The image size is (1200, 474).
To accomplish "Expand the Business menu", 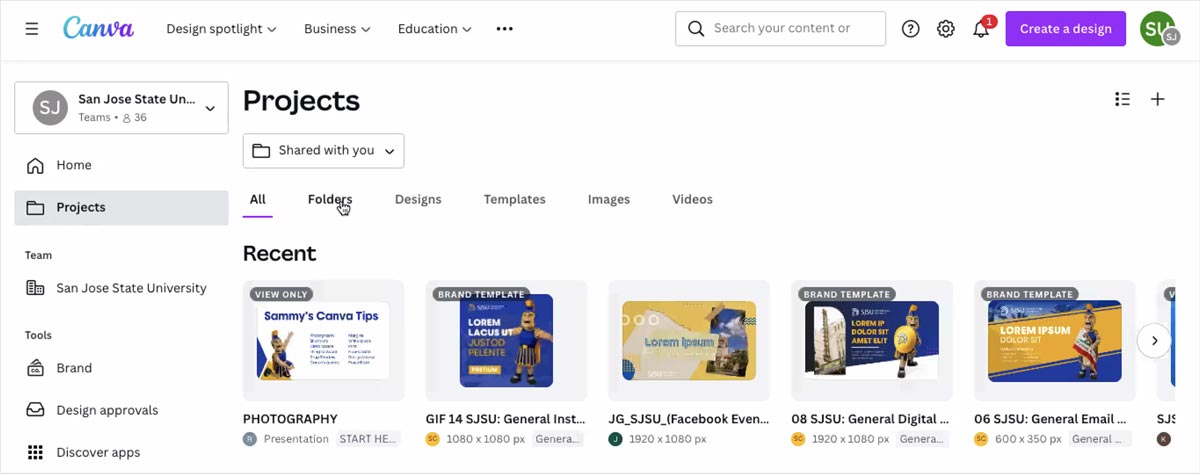I will point(337,29).
